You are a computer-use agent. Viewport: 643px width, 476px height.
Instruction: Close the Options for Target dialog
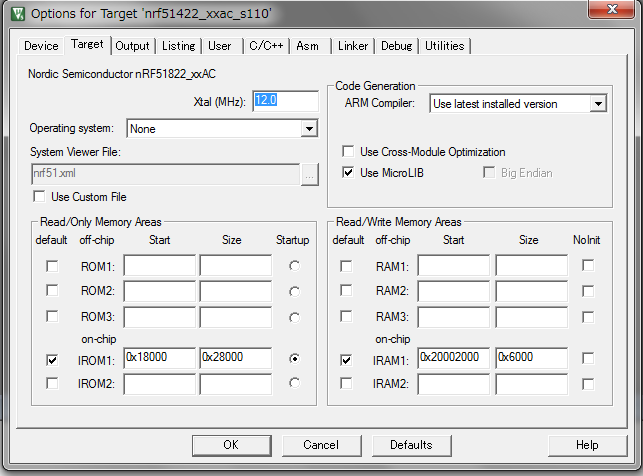pos(612,9)
